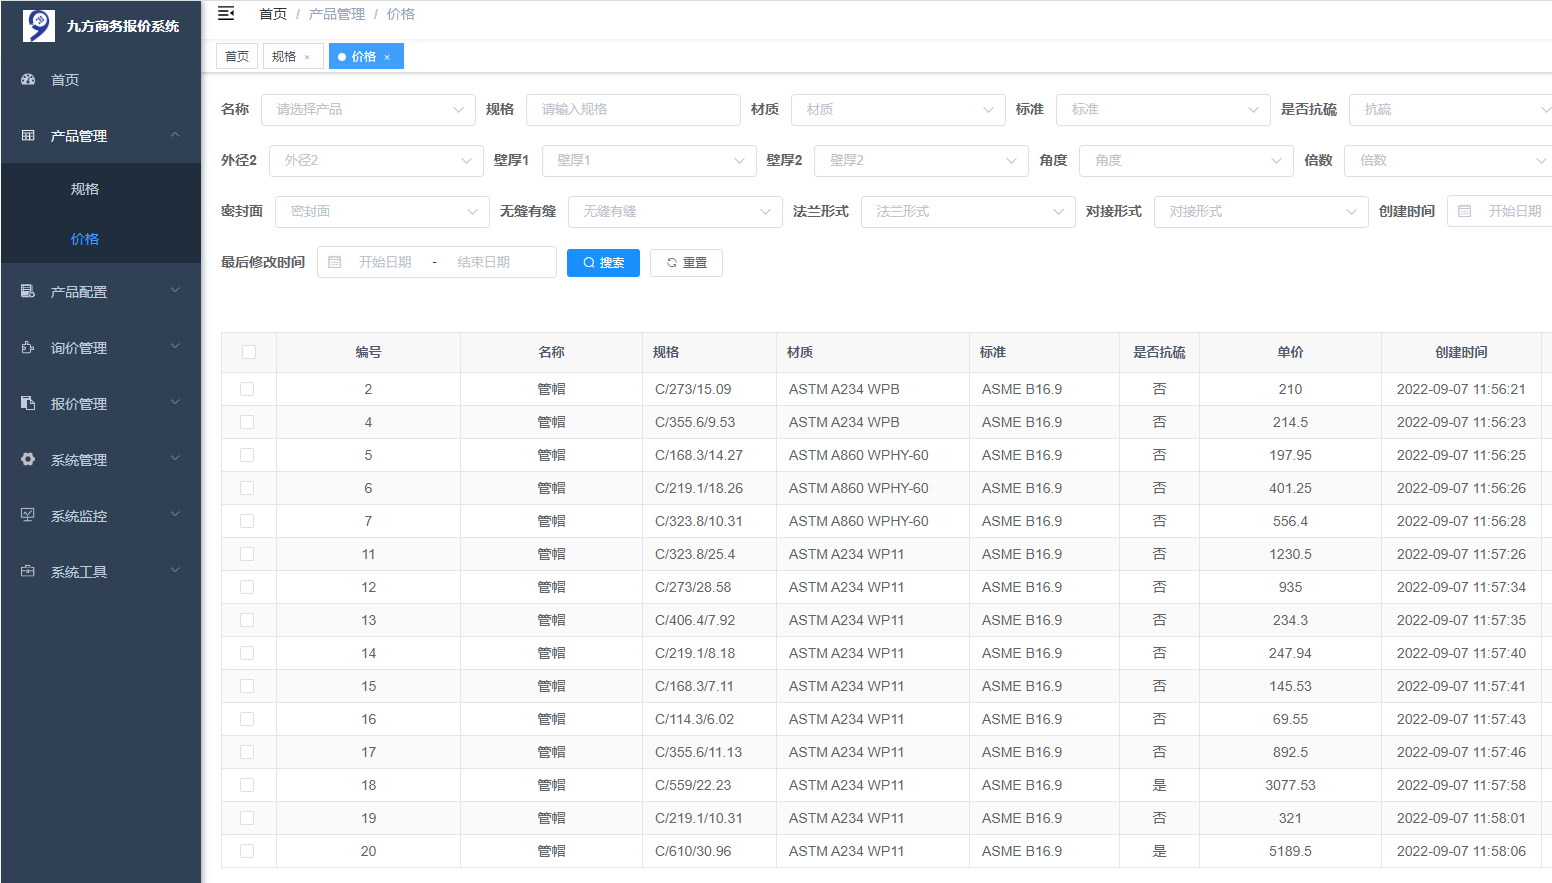Select the 规格 submenu item
The height and width of the screenshot is (883, 1552).
101,189
